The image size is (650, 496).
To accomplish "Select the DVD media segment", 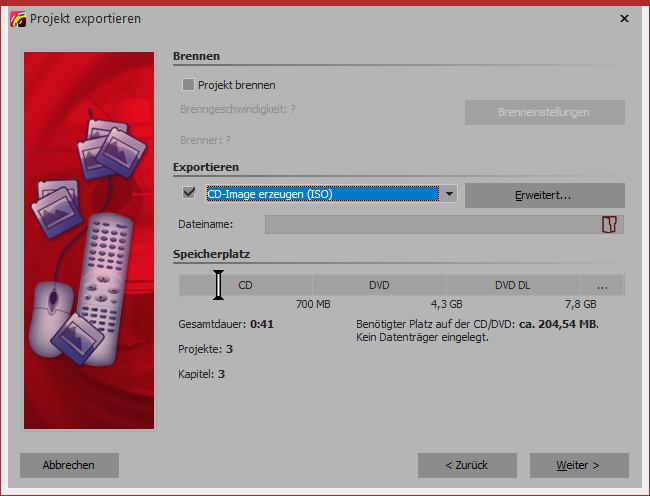I will coord(379,285).
